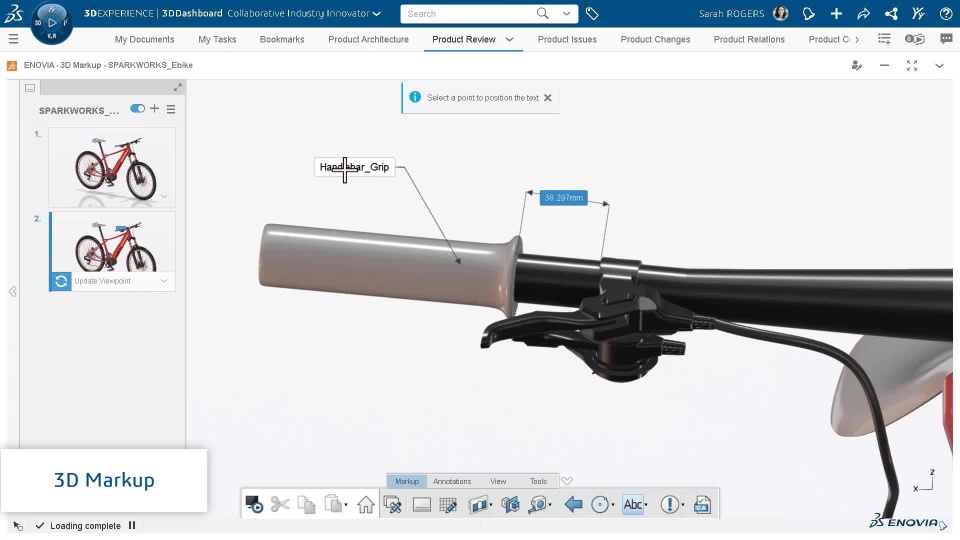Click the 38.297mm measurement label
The width and height of the screenshot is (960, 540).
click(x=563, y=198)
